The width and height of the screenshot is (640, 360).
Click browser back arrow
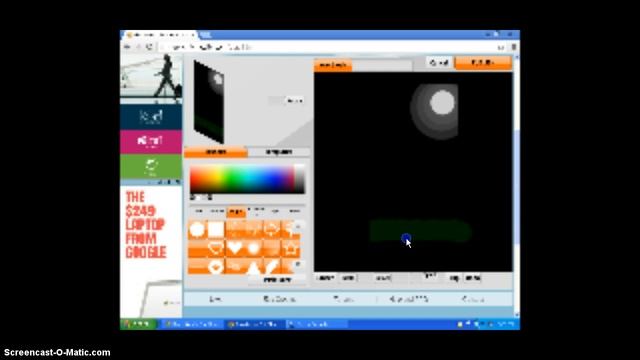(127, 47)
